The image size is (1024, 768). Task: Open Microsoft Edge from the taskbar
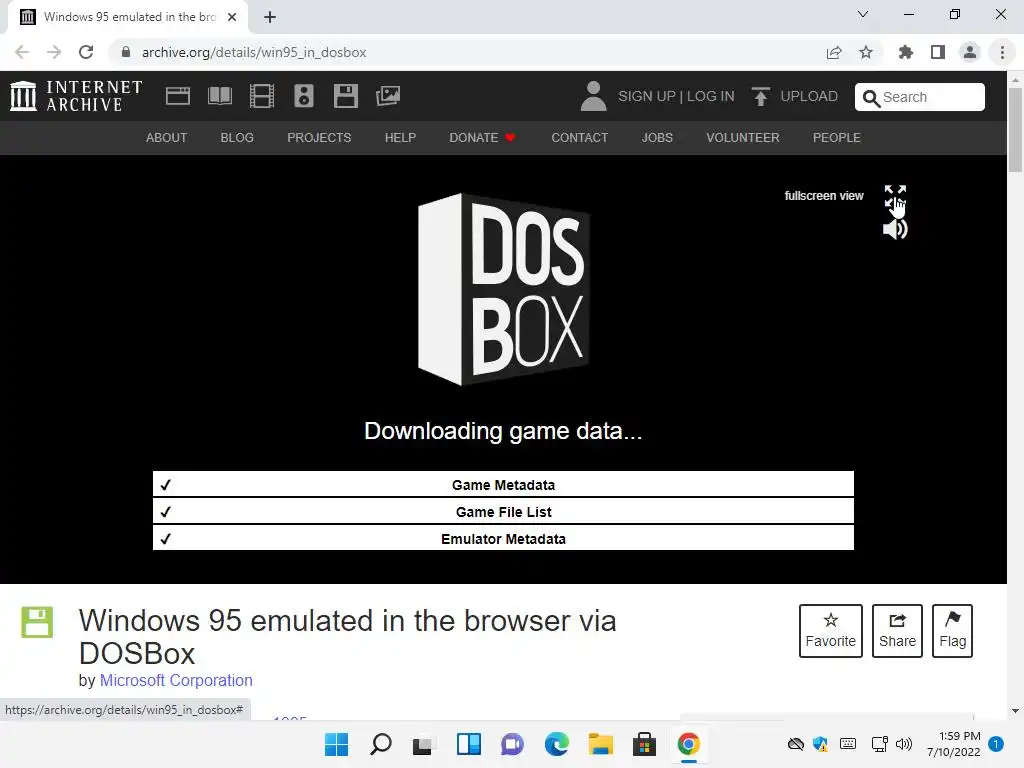pyautogui.click(x=556, y=744)
